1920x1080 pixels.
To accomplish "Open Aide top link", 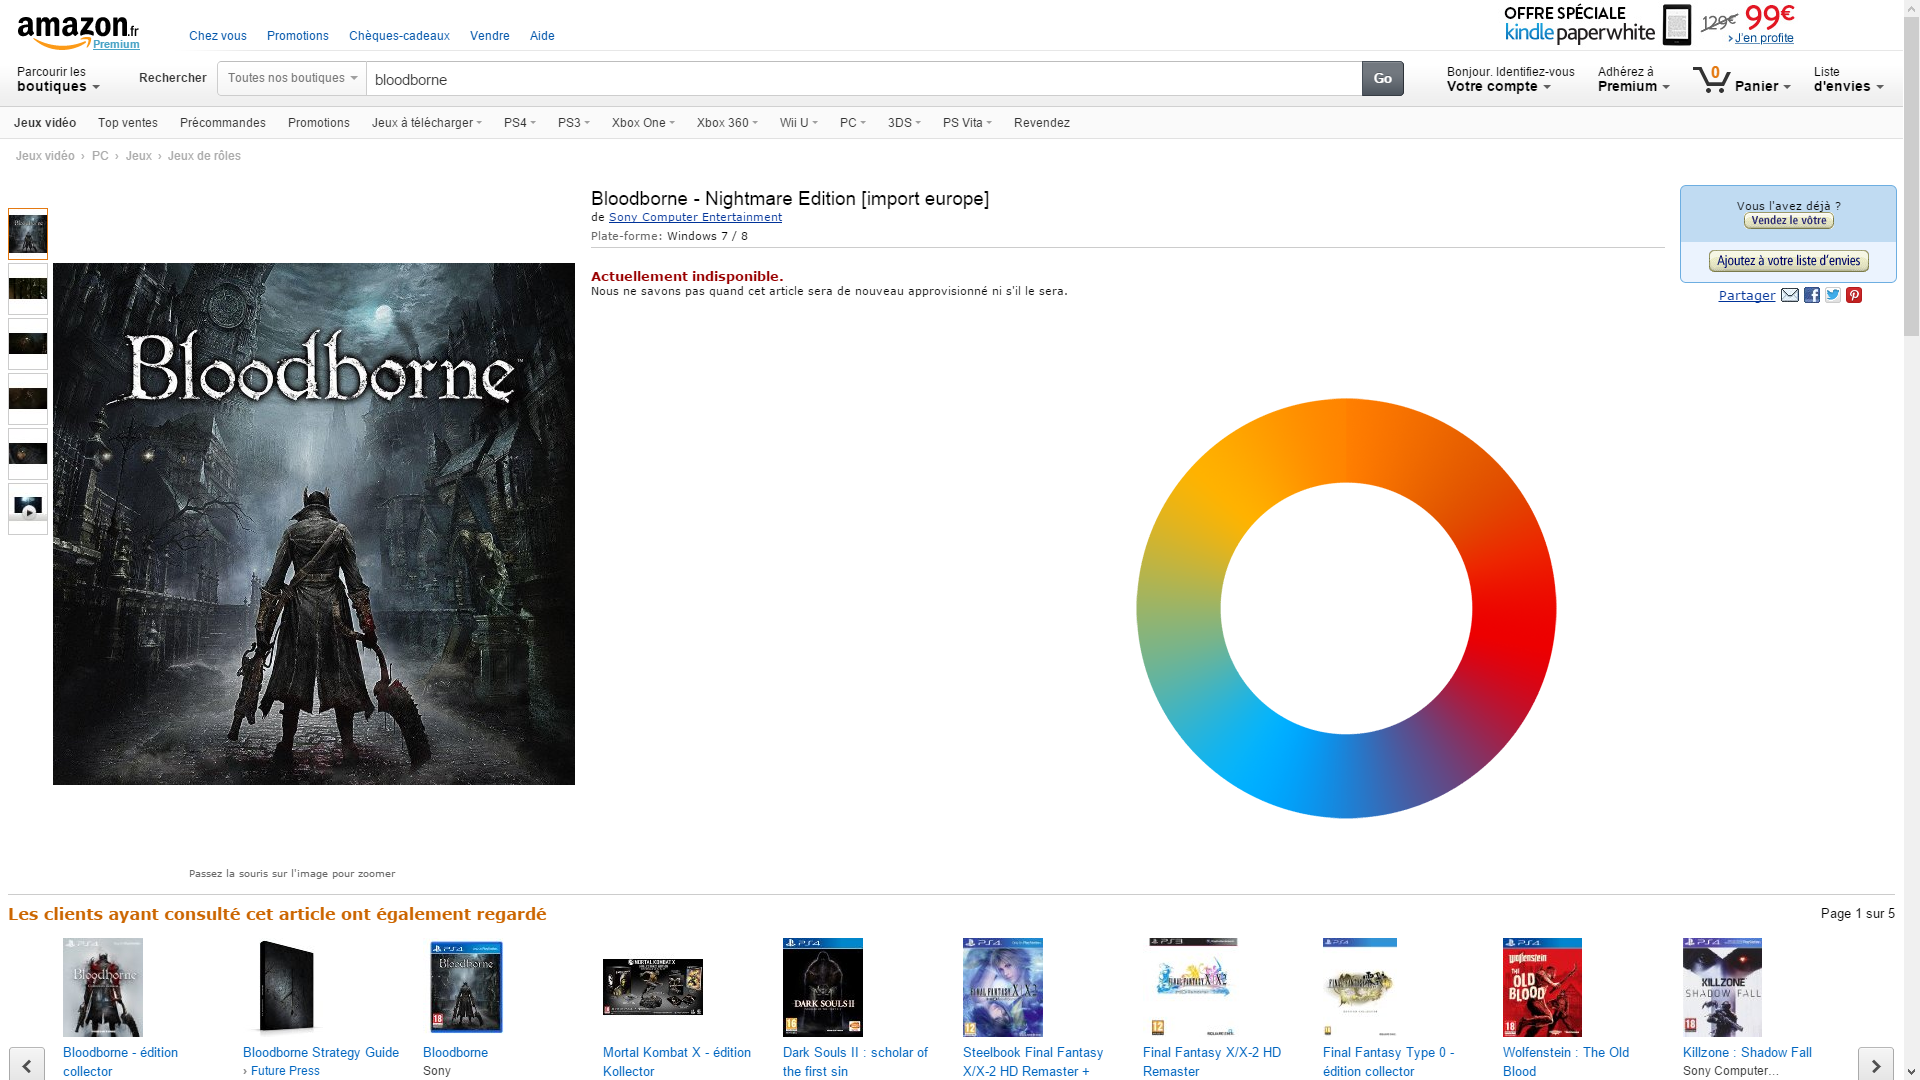I will (542, 36).
